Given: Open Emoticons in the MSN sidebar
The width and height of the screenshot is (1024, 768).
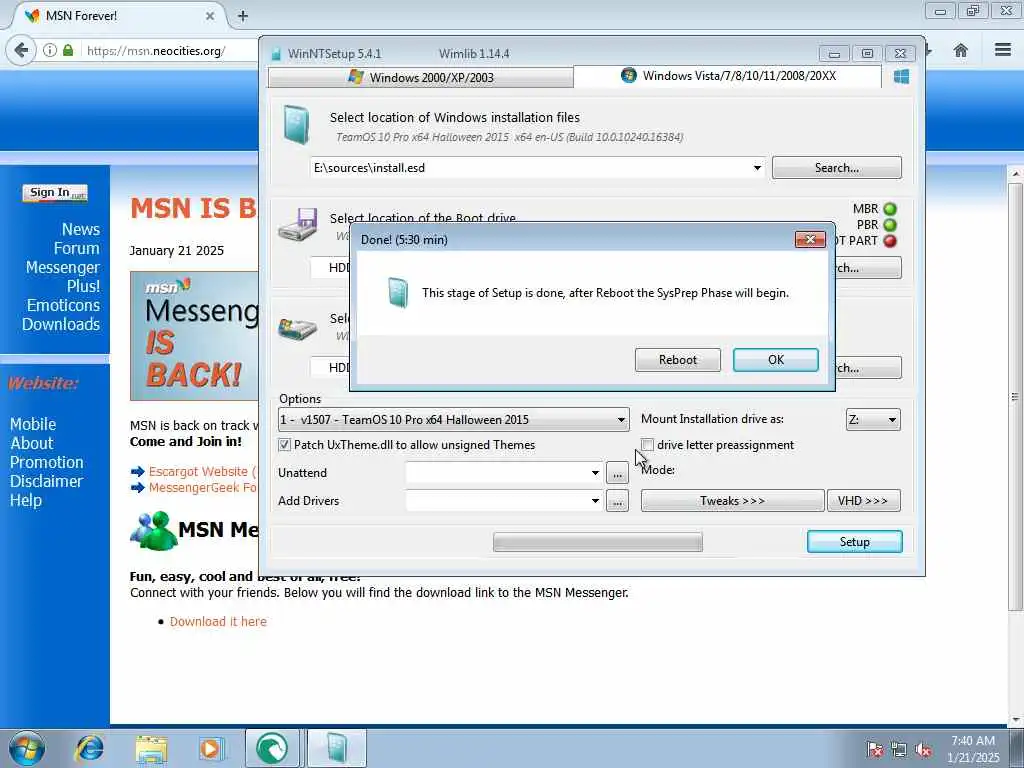Looking at the screenshot, I should click(63, 305).
